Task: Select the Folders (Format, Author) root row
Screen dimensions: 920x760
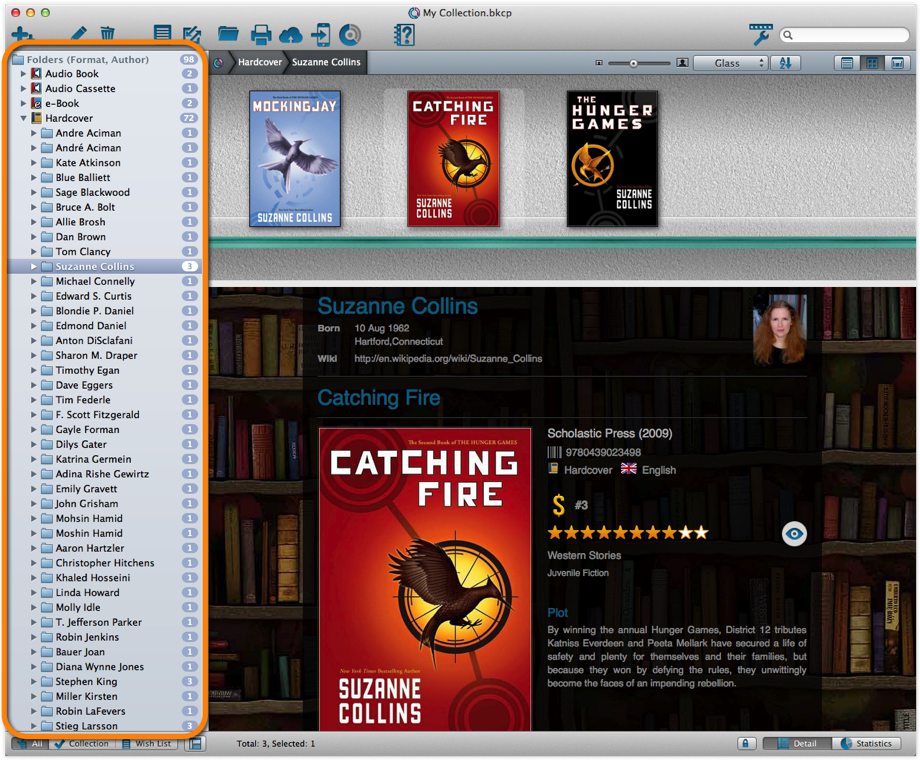Action: [104, 59]
